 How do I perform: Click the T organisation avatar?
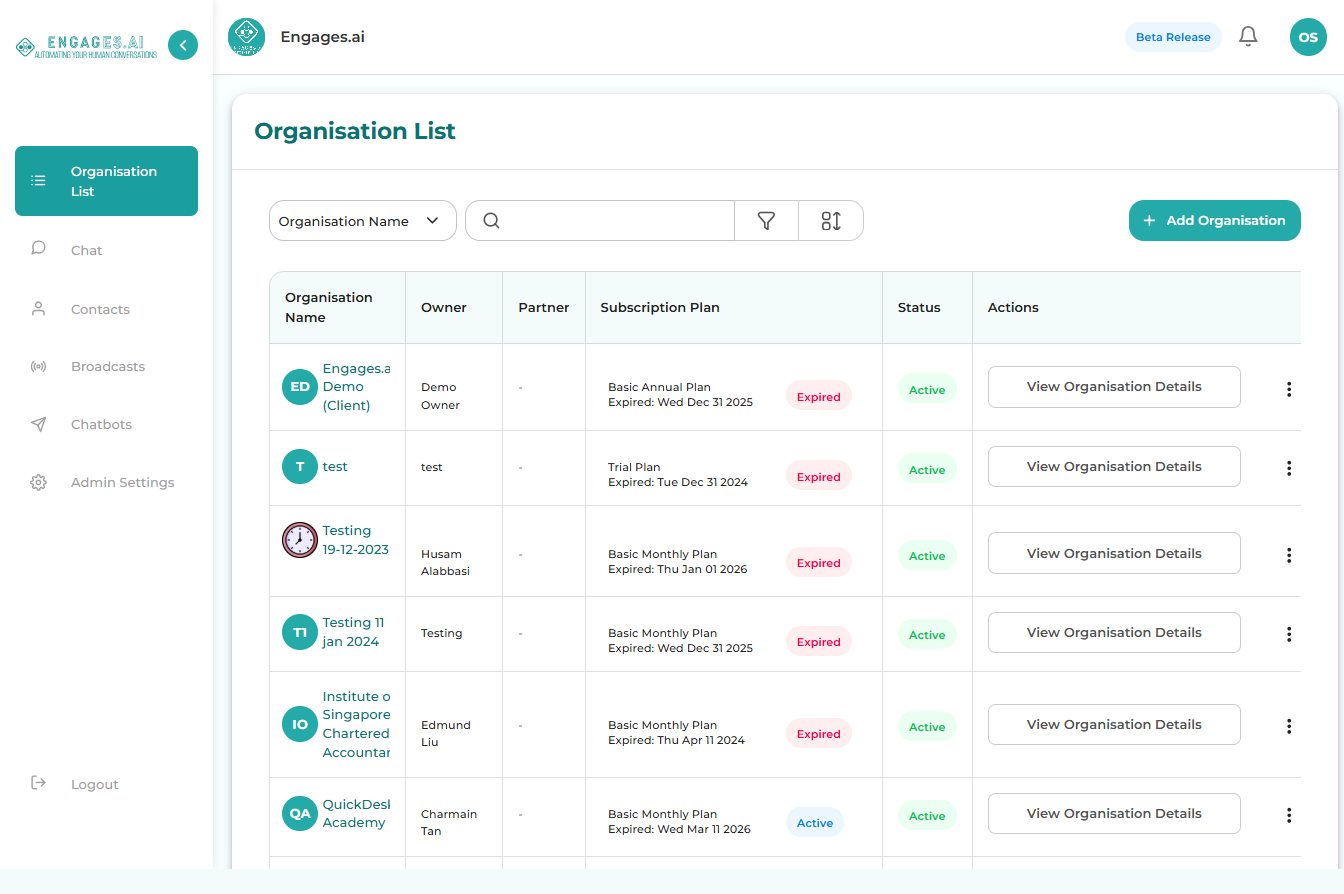click(x=300, y=466)
